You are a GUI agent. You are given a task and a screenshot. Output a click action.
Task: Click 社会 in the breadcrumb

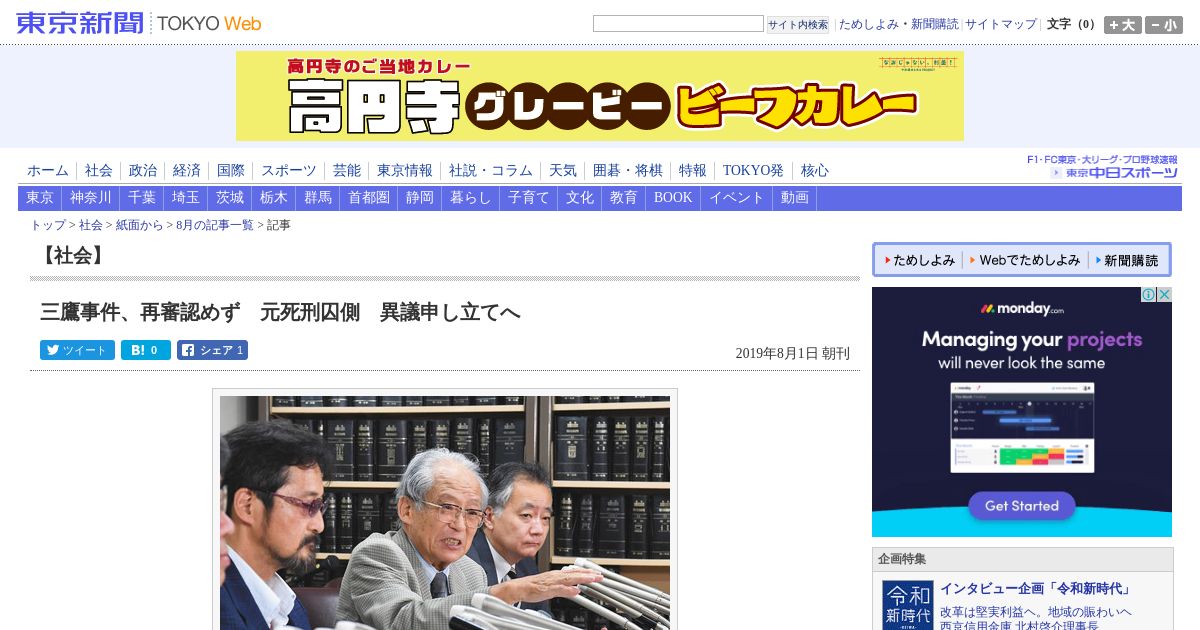(x=91, y=225)
